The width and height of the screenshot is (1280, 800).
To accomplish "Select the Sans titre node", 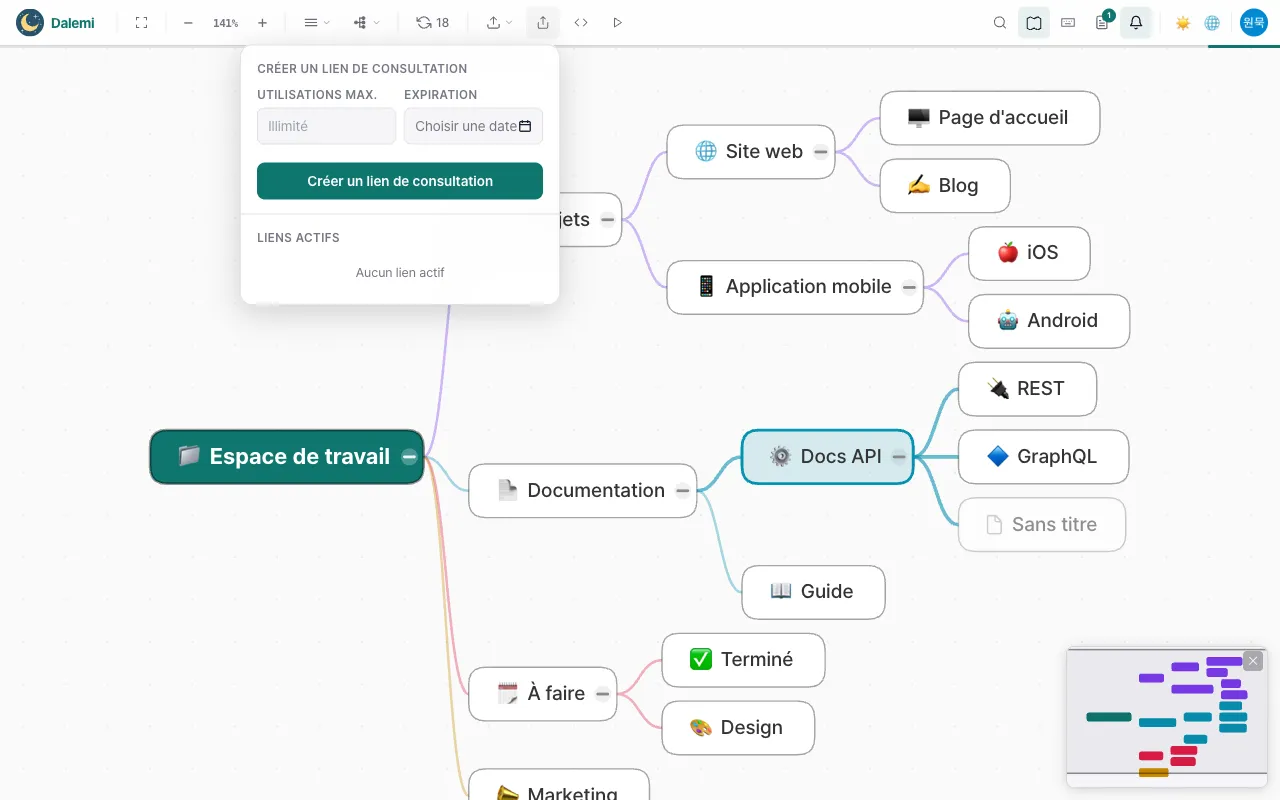I will (1042, 525).
